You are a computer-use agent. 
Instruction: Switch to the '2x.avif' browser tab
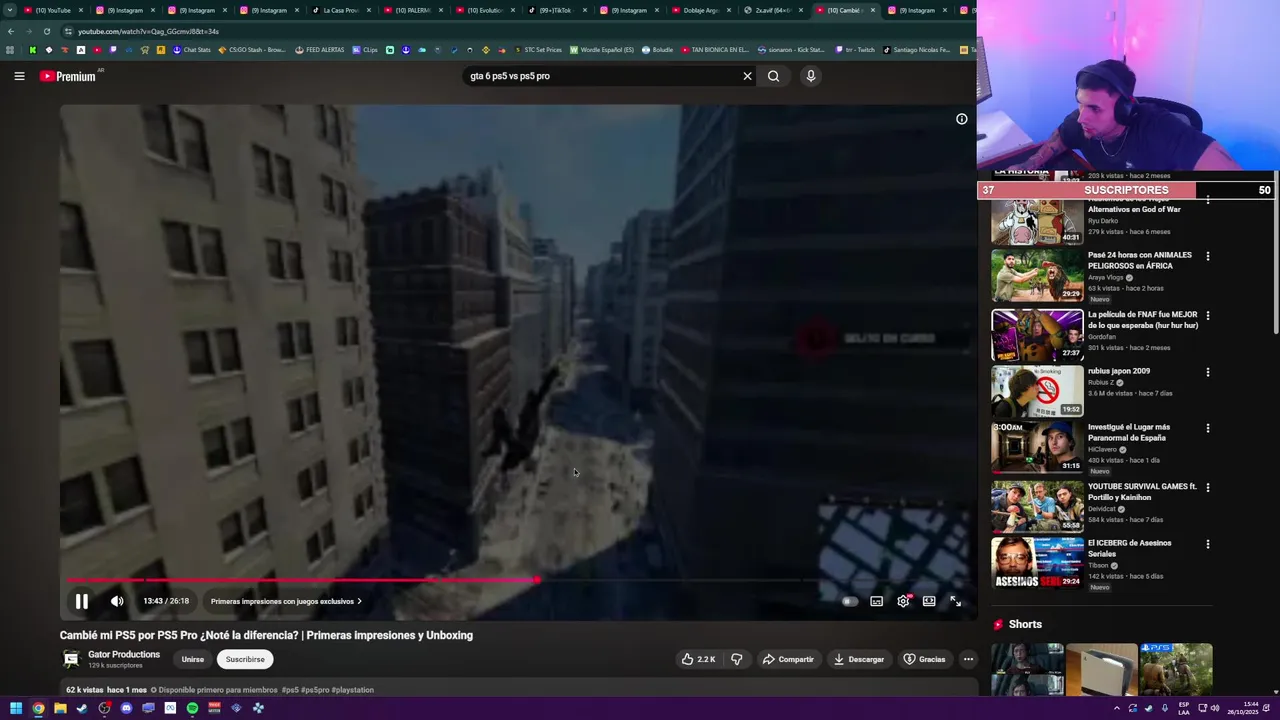point(772,10)
